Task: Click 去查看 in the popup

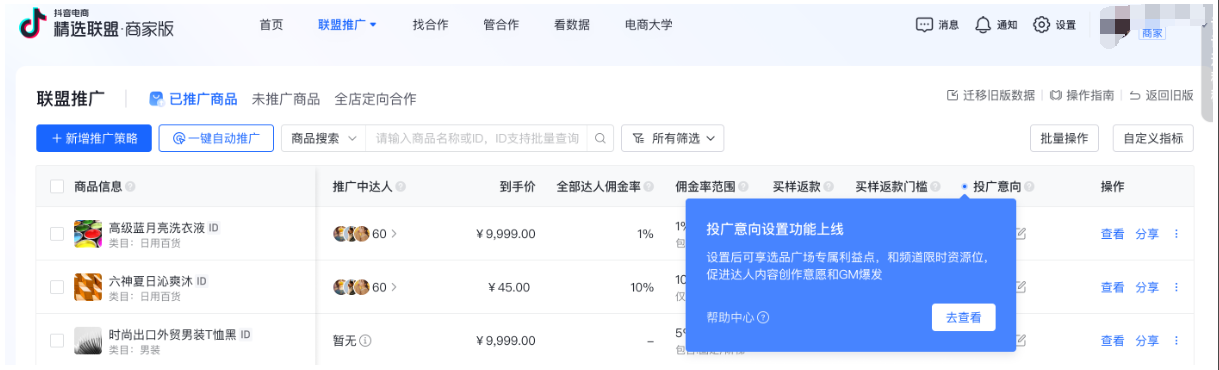Action: coord(963,317)
